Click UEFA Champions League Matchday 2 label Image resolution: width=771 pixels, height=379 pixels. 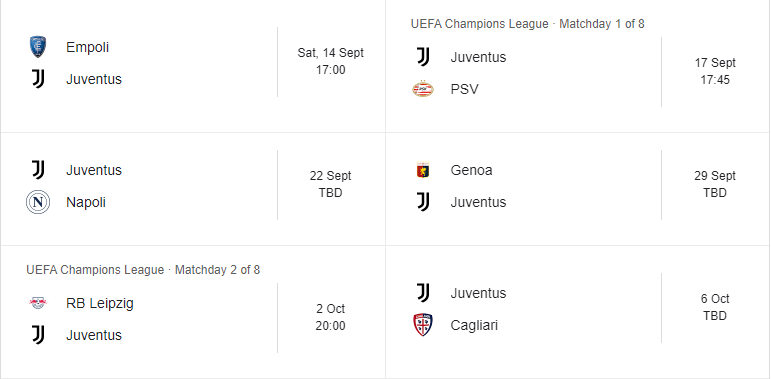[143, 269]
